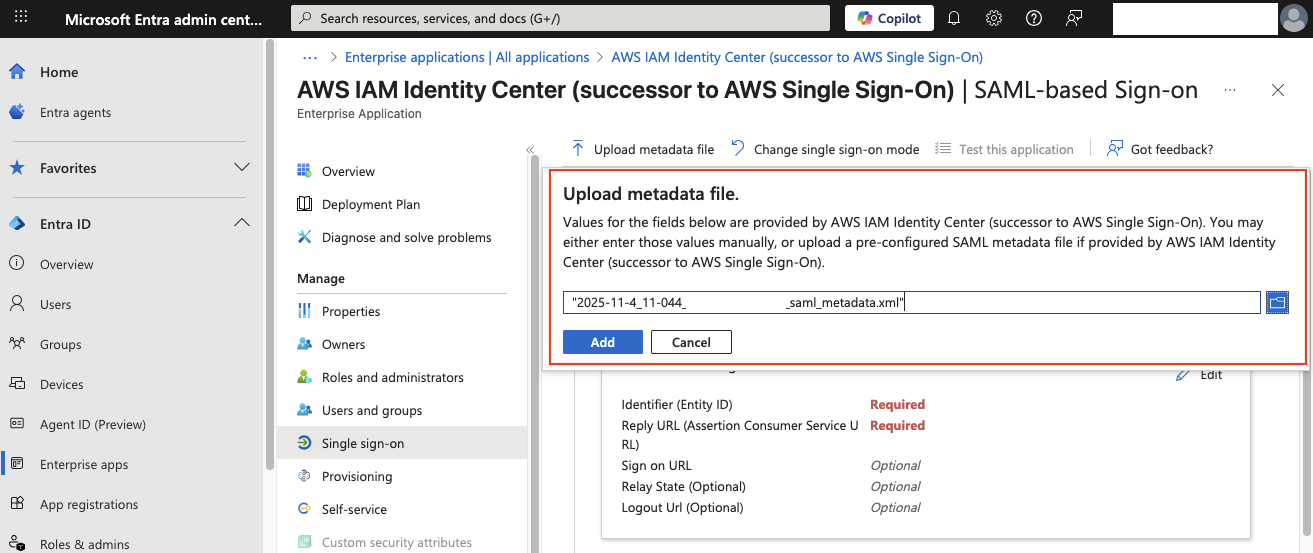The height and width of the screenshot is (553, 1313).
Task: Open the more options ellipsis beside title
Action: (x=1230, y=90)
